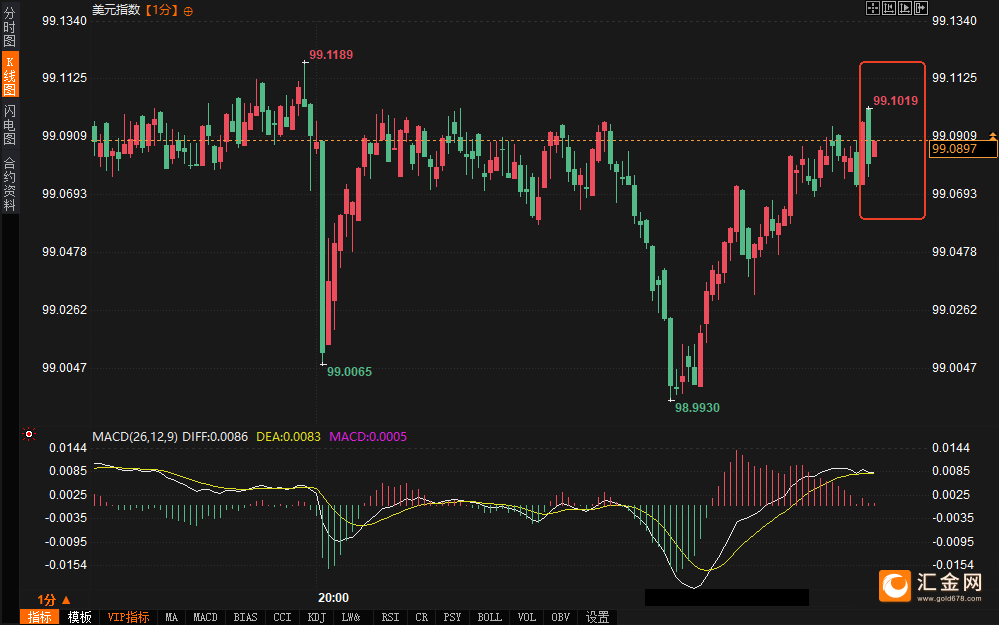
Task: Click the orange marker beside price 99.0909
Action: point(992,135)
